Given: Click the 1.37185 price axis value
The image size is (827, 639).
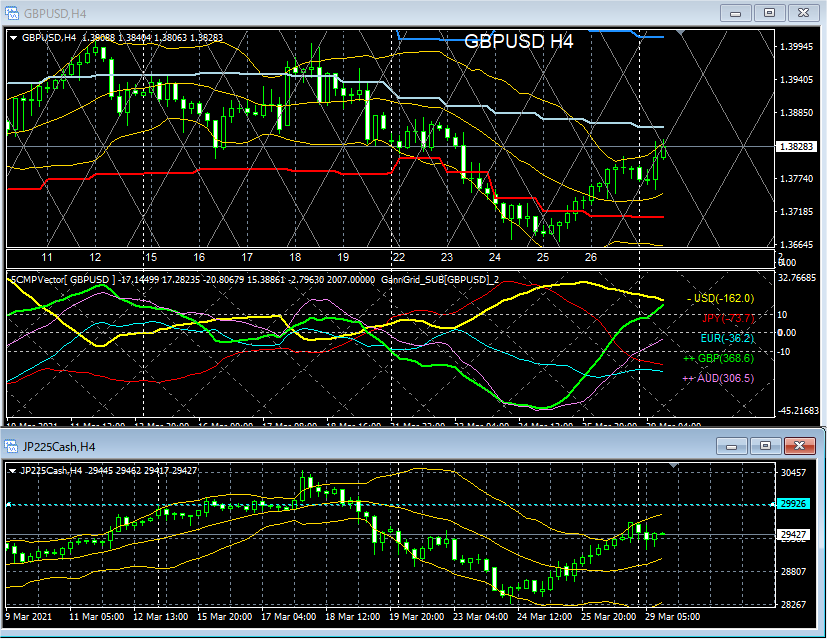Looking at the screenshot, I should pyautogui.click(x=796, y=212).
